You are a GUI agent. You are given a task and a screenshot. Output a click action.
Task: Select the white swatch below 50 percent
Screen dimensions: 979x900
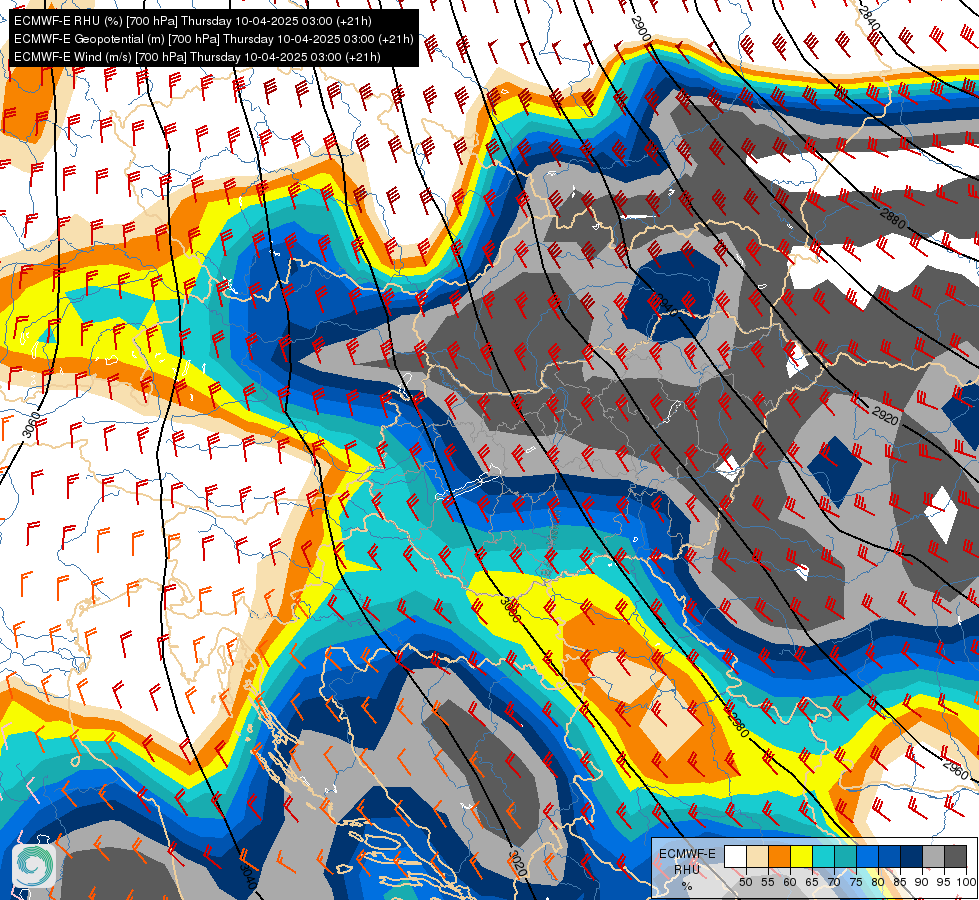tap(735, 856)
